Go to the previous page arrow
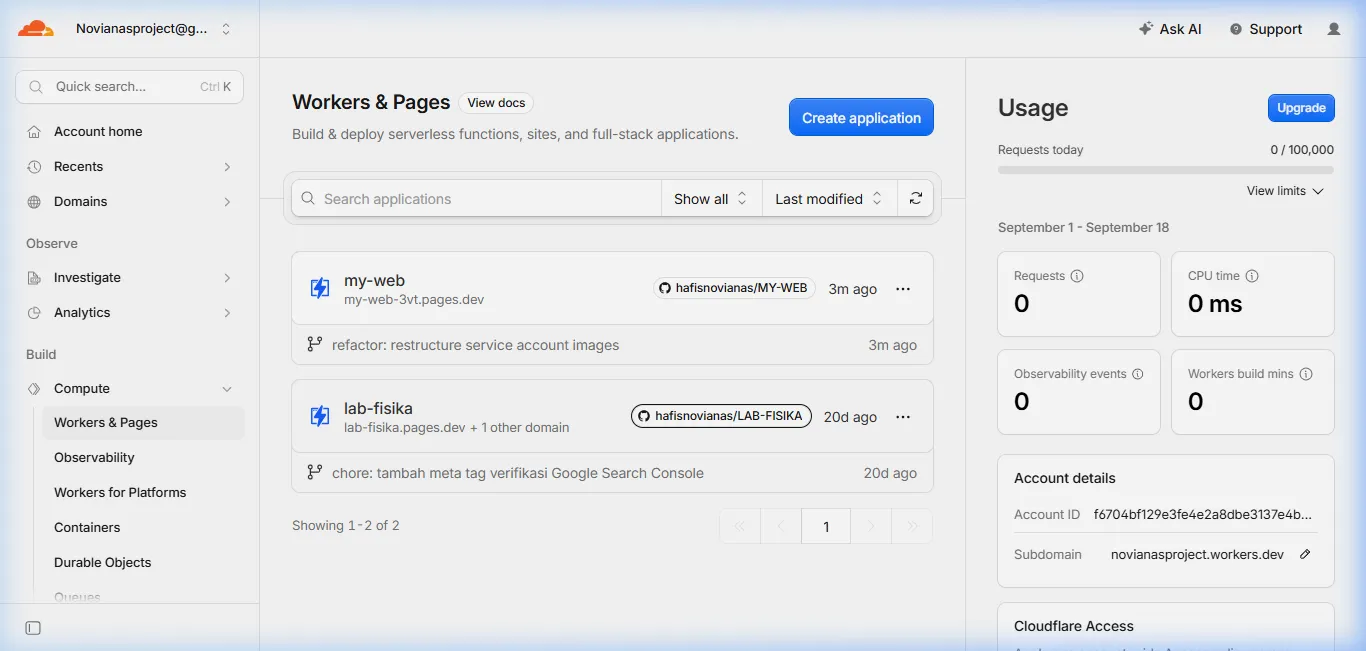This screenshot has height=651, width=1366. click(x=781, y=526)
